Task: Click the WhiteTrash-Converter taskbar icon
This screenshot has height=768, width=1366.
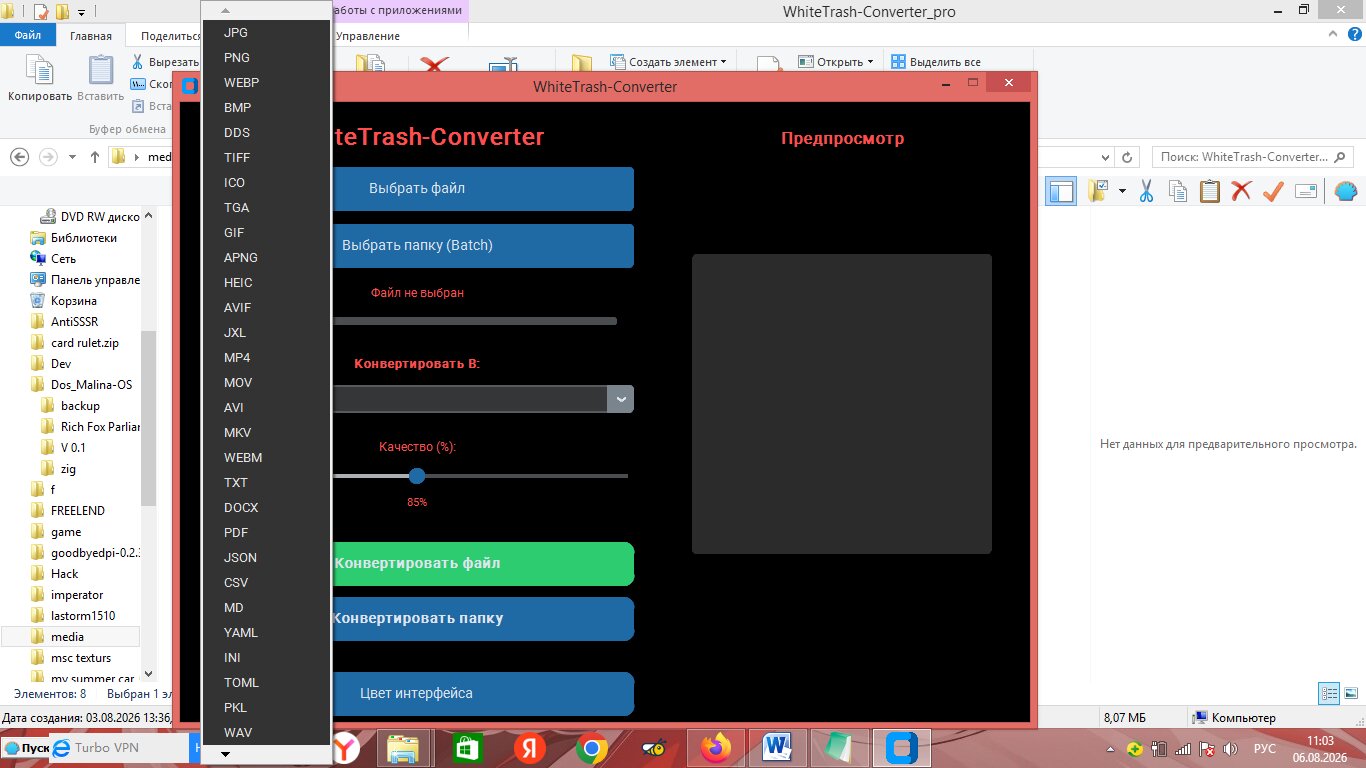Action: [x=902, y=748]
